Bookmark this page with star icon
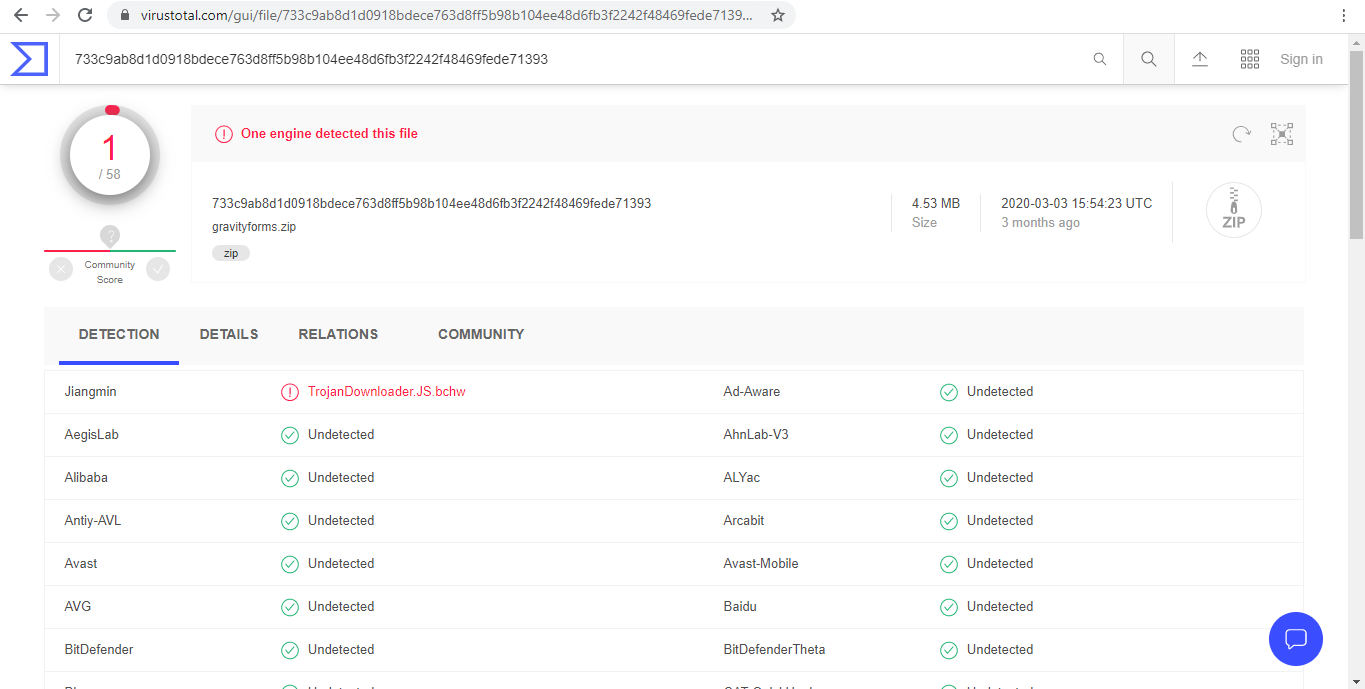1365x689 pixels. click(x=778, y=15)
